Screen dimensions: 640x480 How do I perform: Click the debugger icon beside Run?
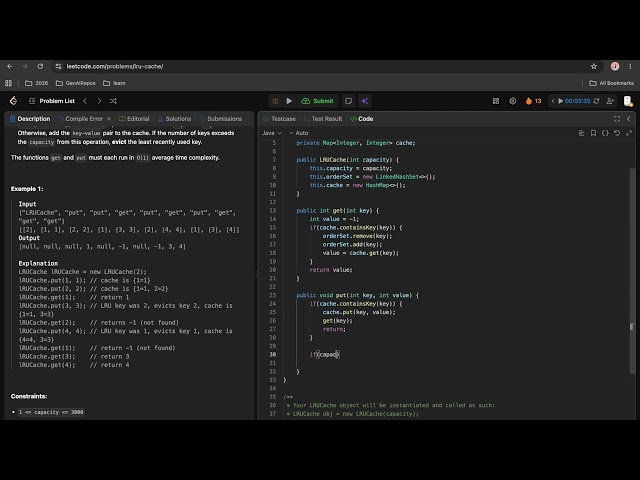click(275, 101)
